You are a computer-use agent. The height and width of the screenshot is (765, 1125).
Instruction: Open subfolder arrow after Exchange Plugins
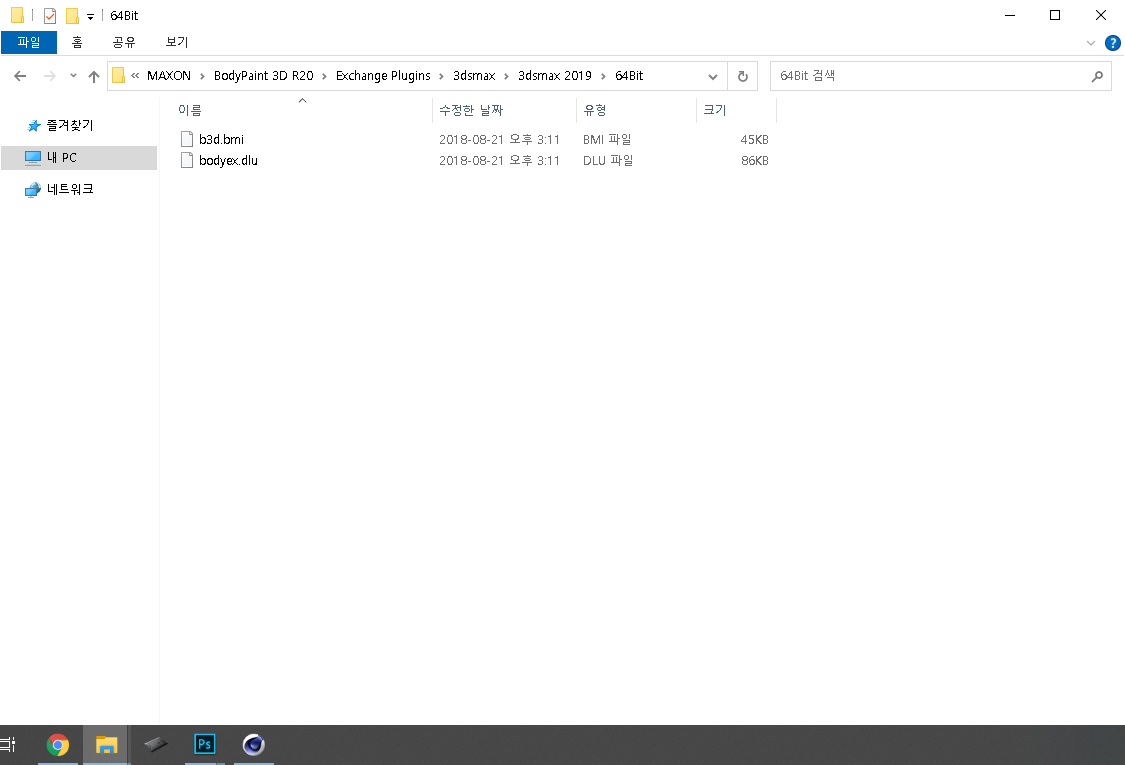(x=441, y=76)
